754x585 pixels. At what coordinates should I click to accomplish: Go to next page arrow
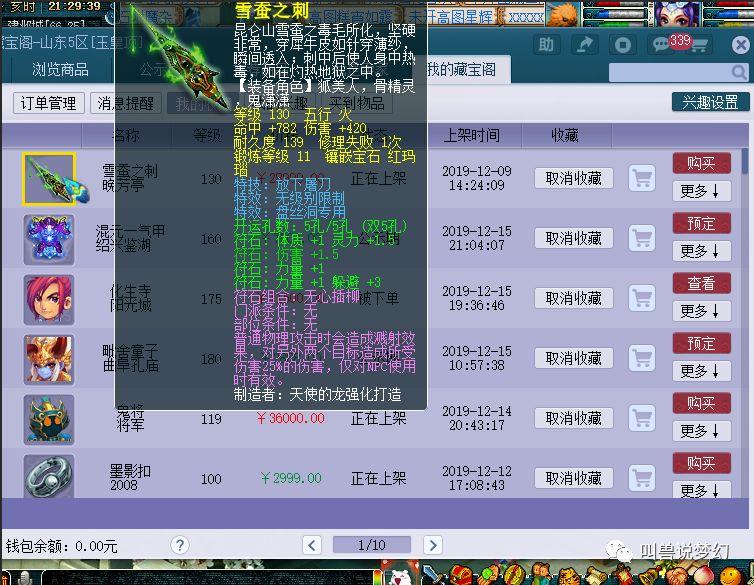click(432, 545)
